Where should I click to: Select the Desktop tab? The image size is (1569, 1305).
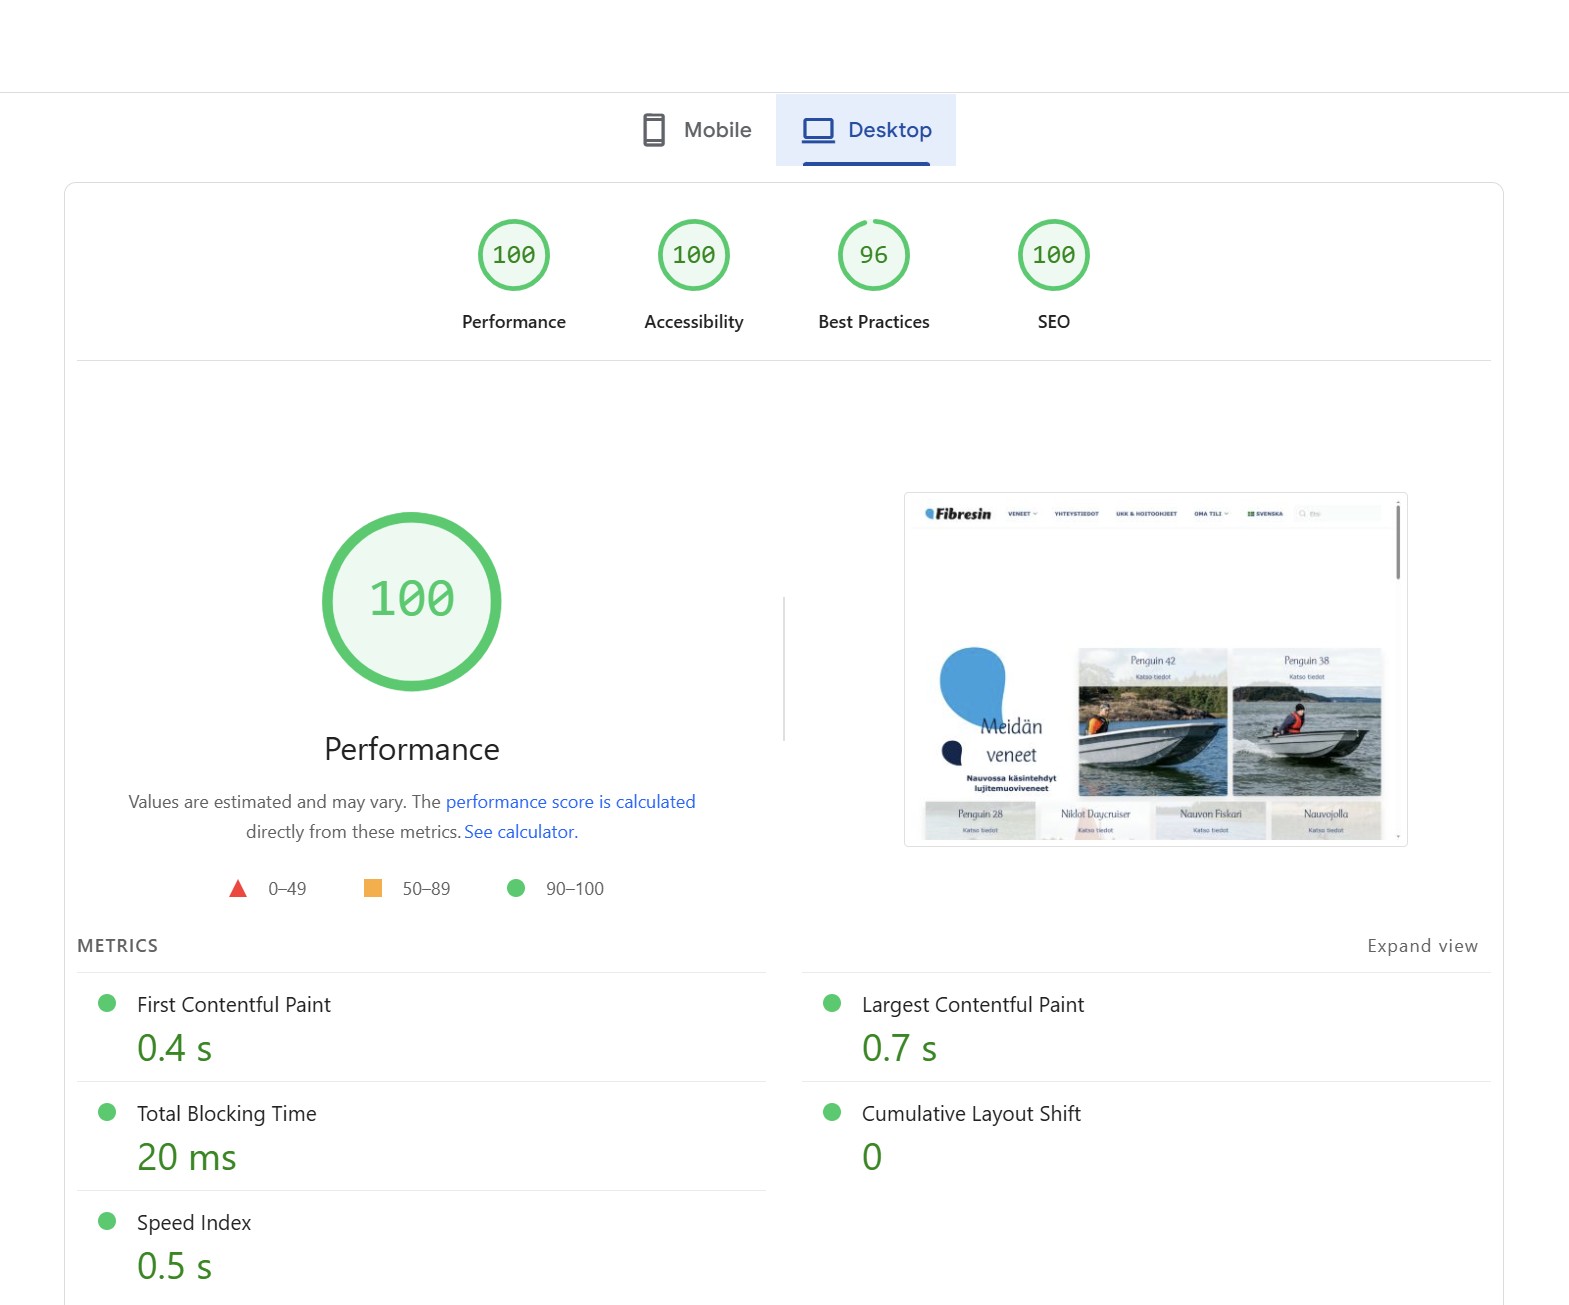coord(866,130)
